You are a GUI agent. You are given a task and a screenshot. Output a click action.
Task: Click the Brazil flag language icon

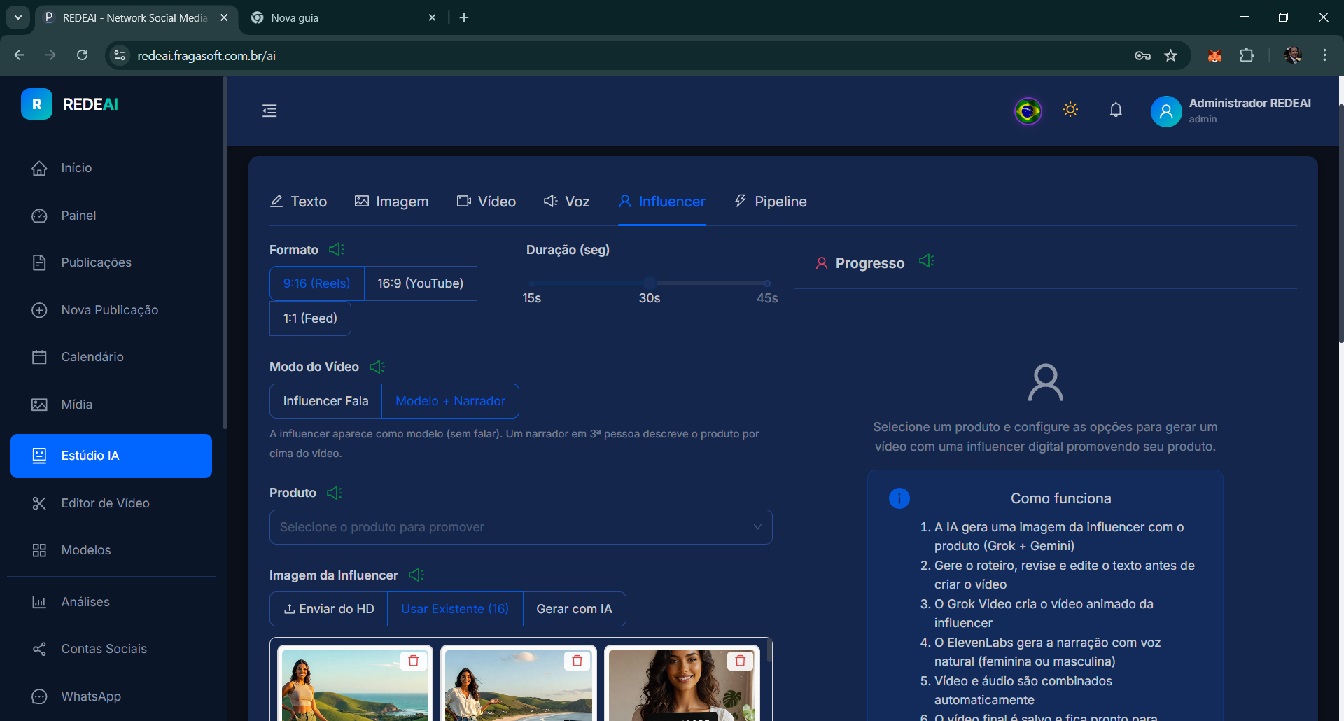1027,110
